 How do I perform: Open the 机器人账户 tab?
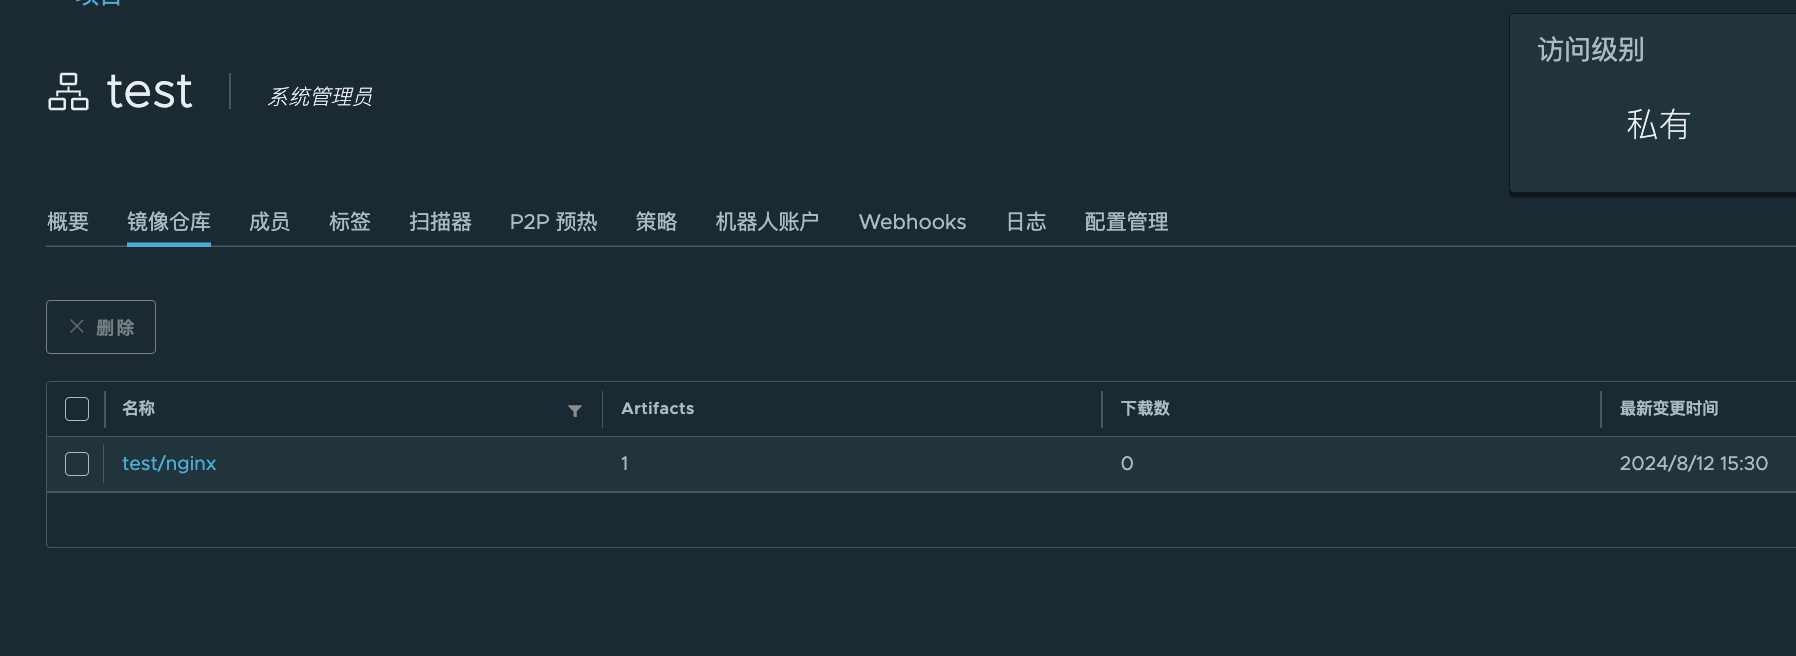(x=767, y=222)
